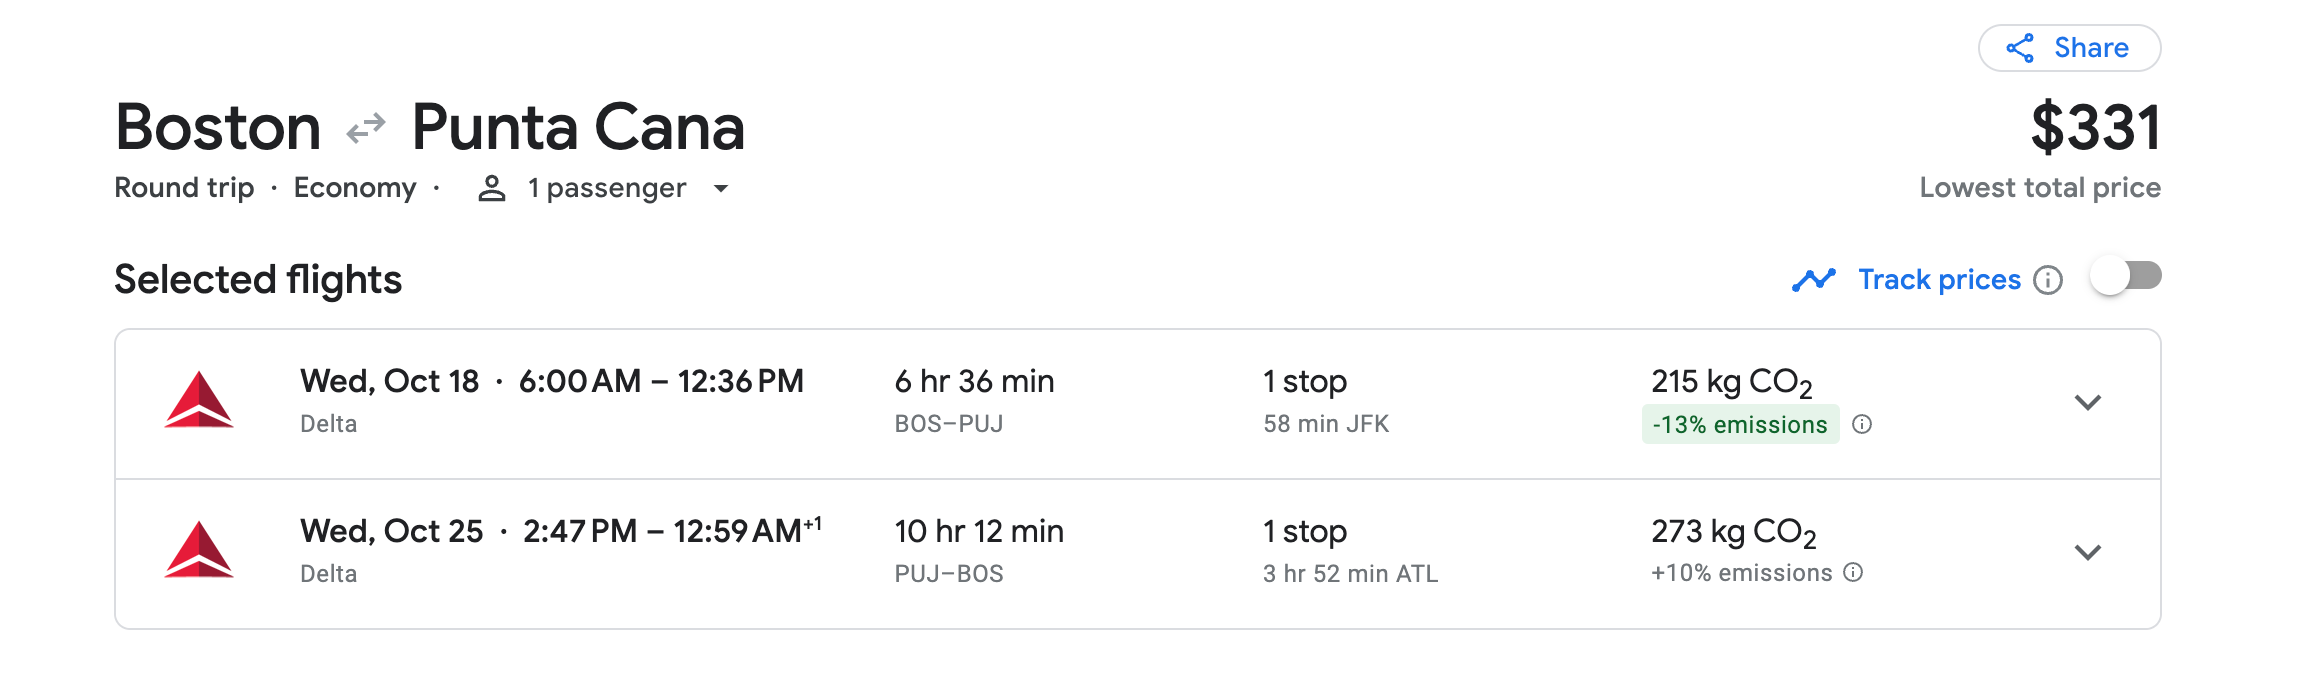
Task: Click the Share icon
Action: 2020,48
